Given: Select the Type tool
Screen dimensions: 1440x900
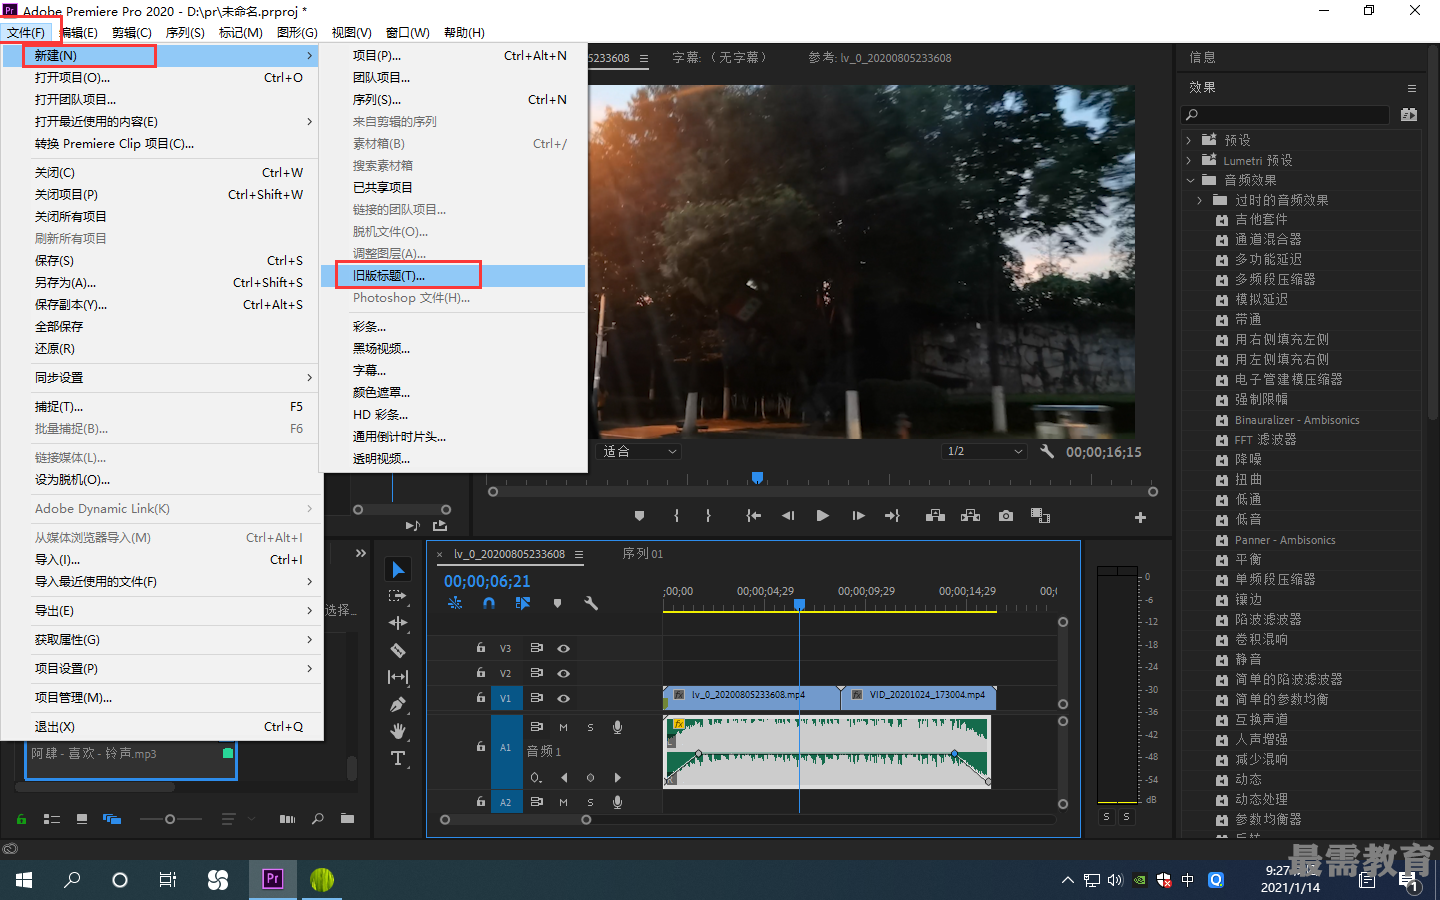Looking at the screenshot, I should click(398, 758).
